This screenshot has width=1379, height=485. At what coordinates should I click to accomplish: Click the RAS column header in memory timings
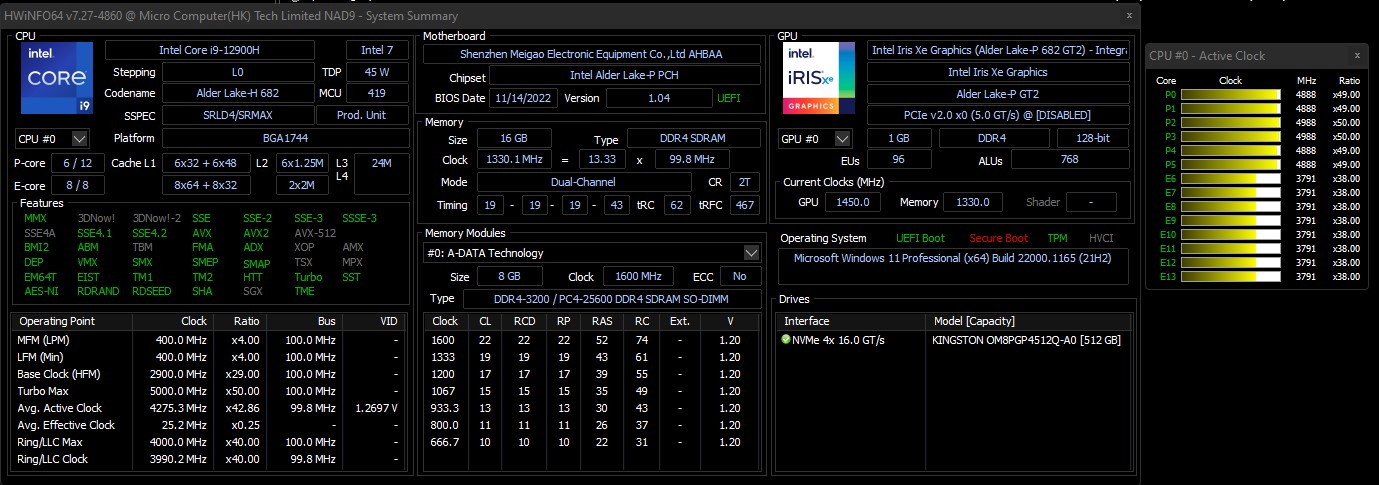pos(602,321)
